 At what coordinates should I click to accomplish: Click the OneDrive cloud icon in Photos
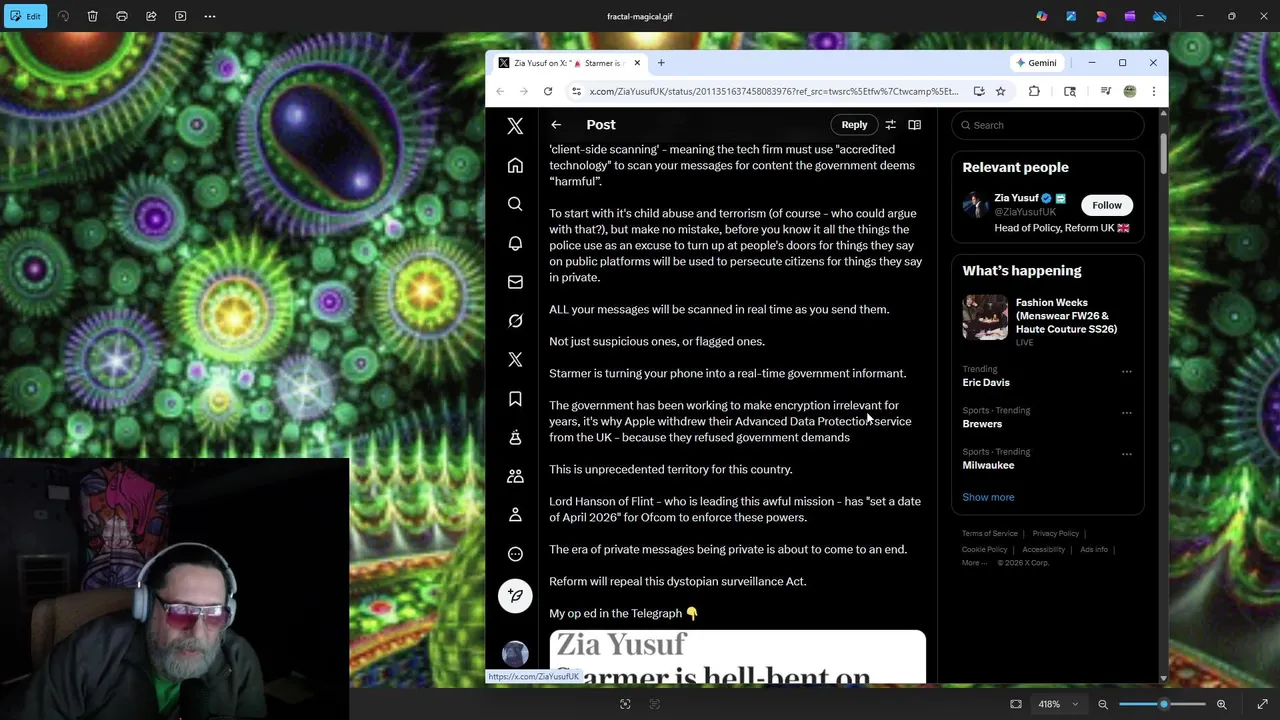coord(1160,16)
